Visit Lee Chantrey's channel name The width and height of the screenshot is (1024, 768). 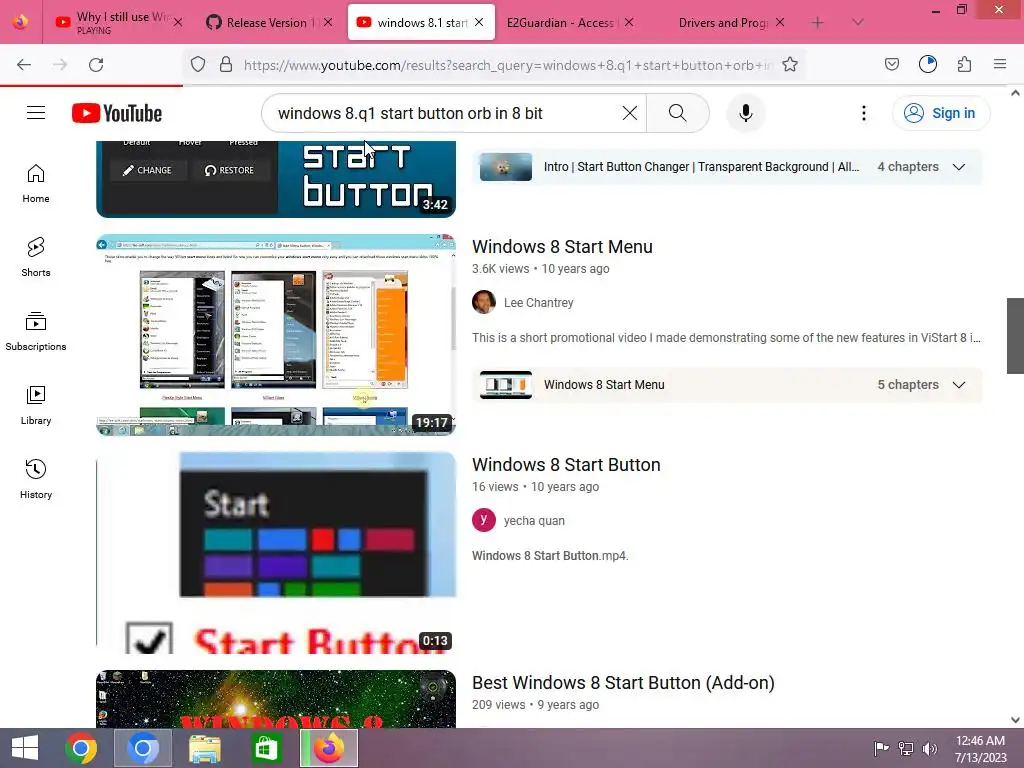(x=538, y=302)
